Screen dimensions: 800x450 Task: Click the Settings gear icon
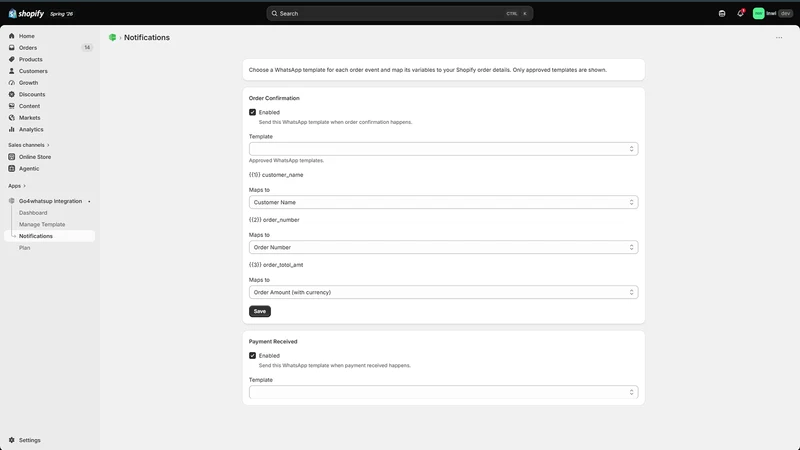(x=12, y=440)
